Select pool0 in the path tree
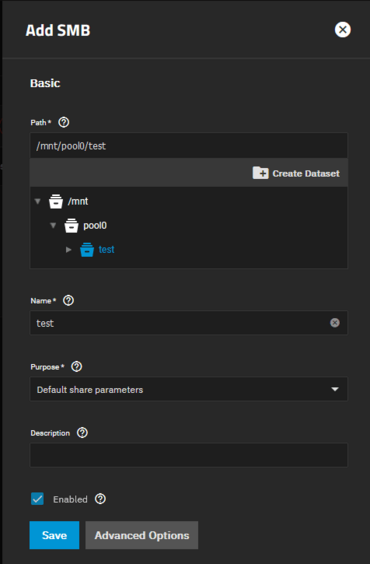This screenshot has height=564, width=370. (x=95, y=226)
